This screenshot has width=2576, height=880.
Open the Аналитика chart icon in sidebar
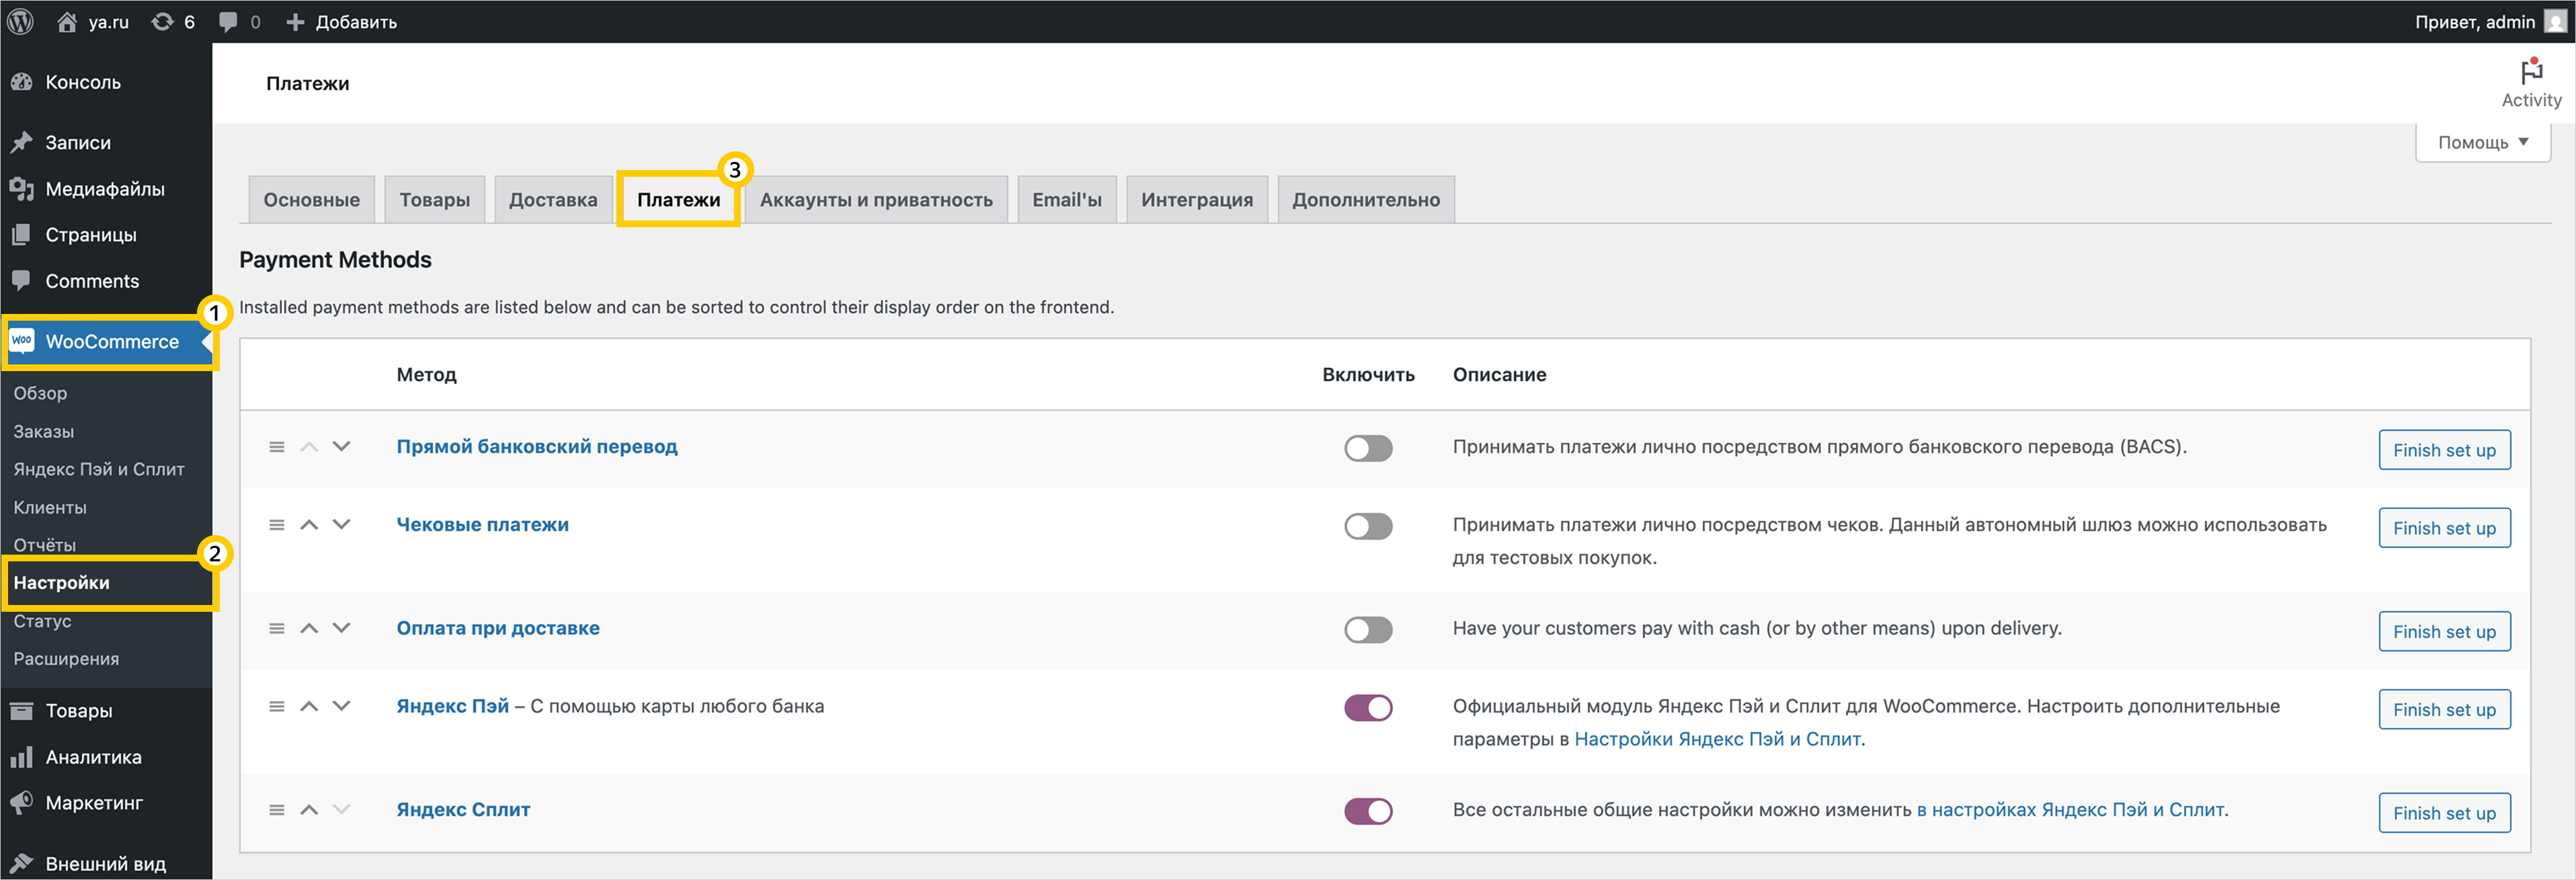pos(21,757)
